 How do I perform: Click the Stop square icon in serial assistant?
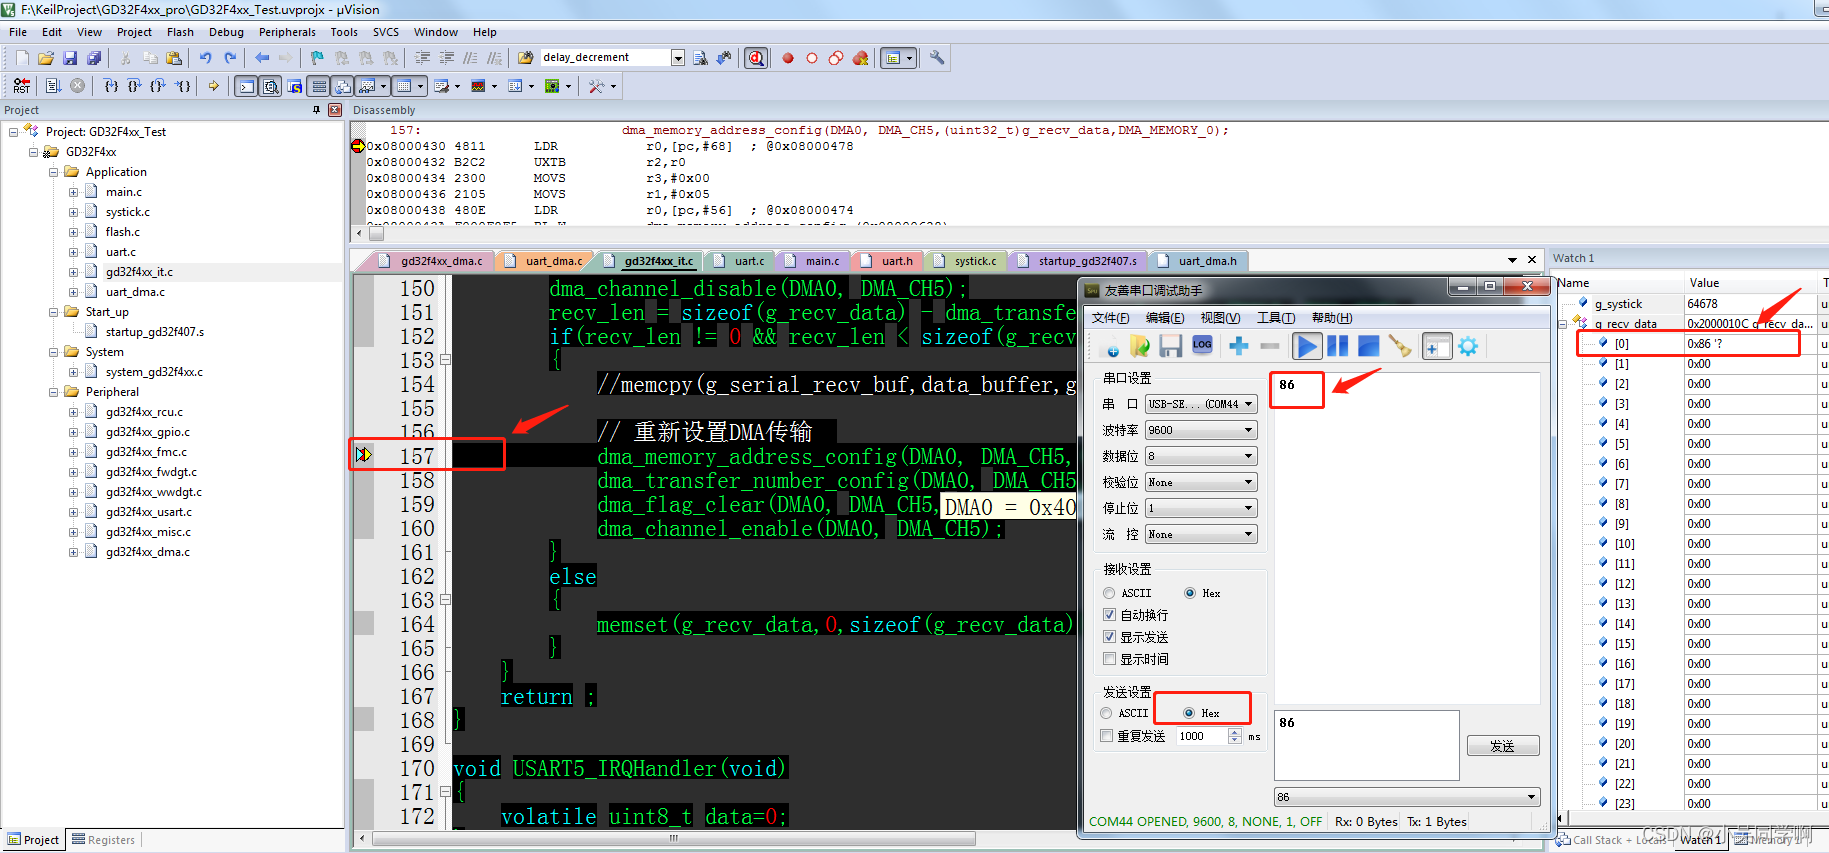point(1369,346)
